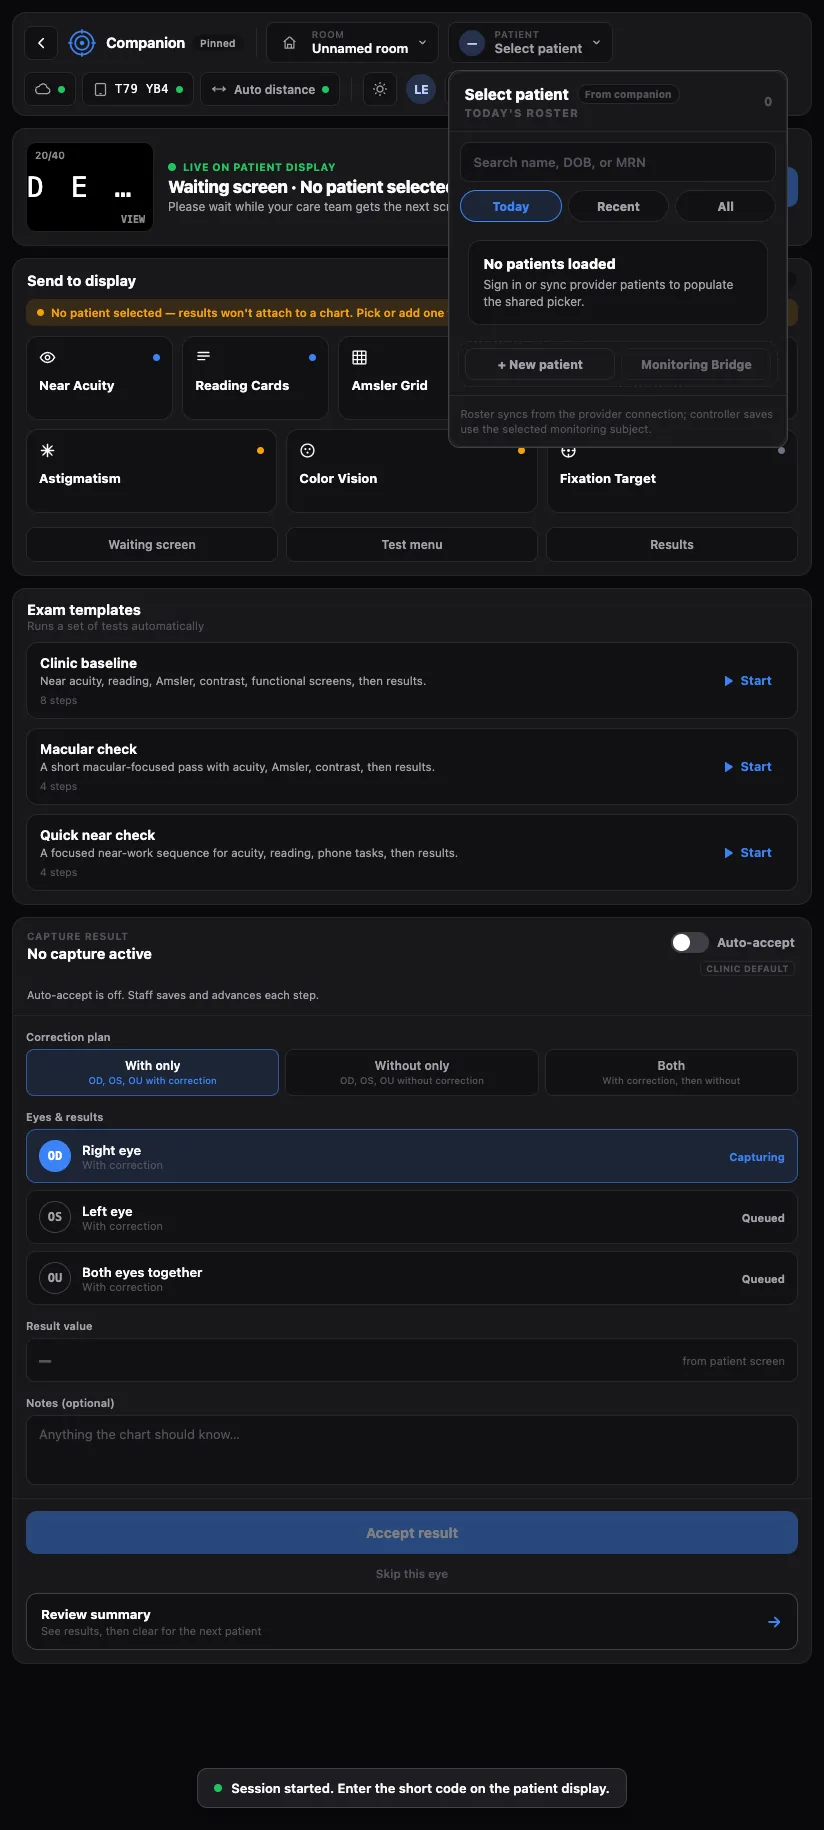Screen dimensions: 824x1830
Task: Click the brightness sun icon
Action: point(380,89)
